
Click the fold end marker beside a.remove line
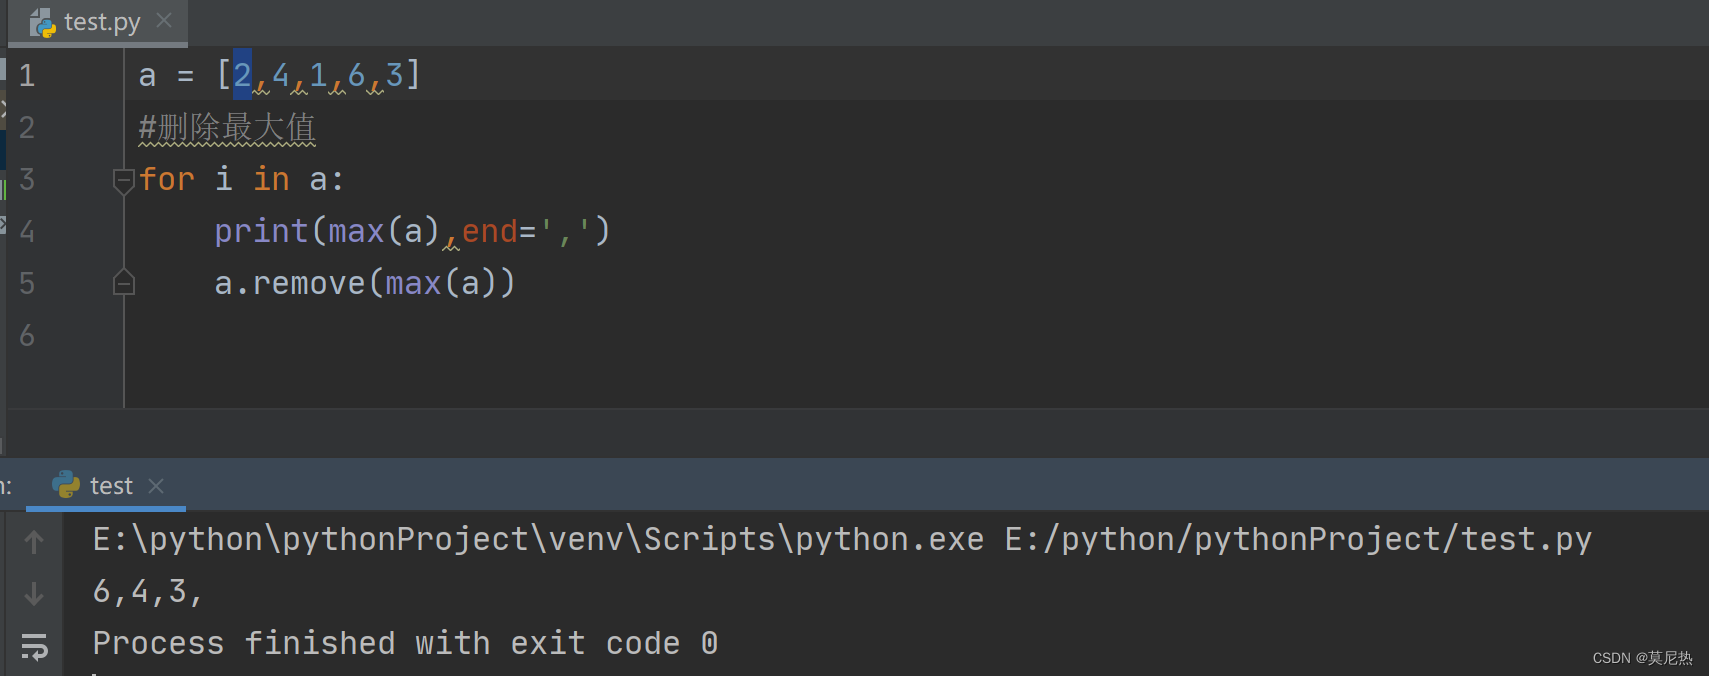point(124,284)
